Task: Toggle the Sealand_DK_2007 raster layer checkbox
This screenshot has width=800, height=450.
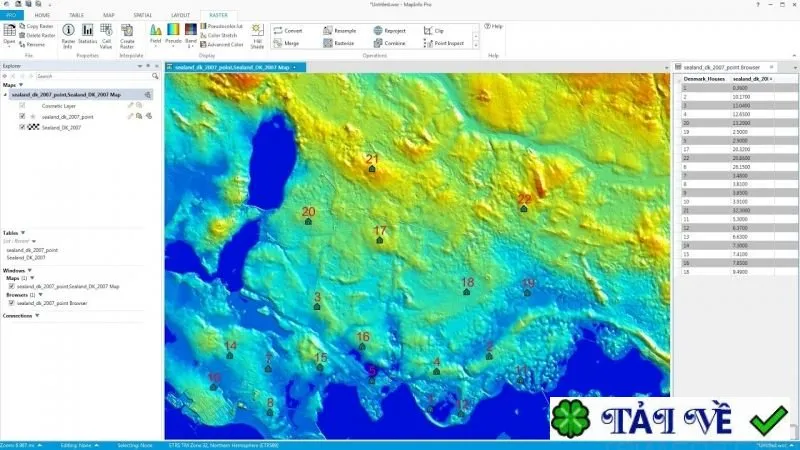Action: (22, 127)
